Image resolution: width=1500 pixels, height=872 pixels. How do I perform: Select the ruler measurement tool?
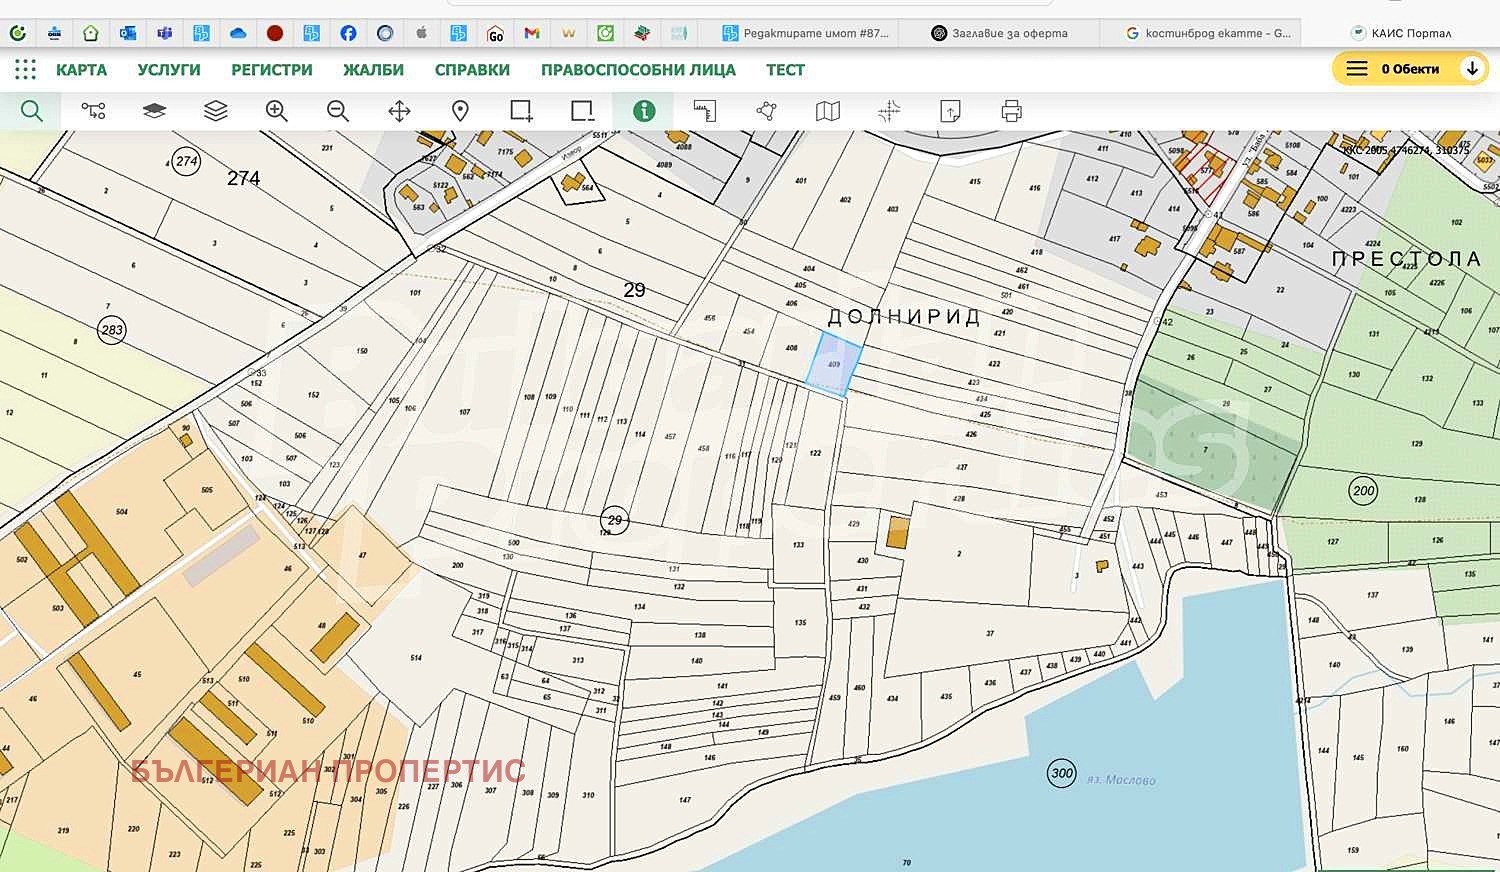(x=705, y=111)
